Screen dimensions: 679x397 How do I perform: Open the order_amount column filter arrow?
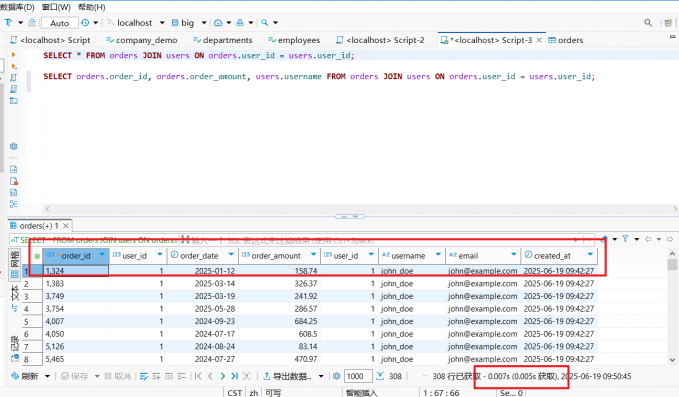click(313, 255)
